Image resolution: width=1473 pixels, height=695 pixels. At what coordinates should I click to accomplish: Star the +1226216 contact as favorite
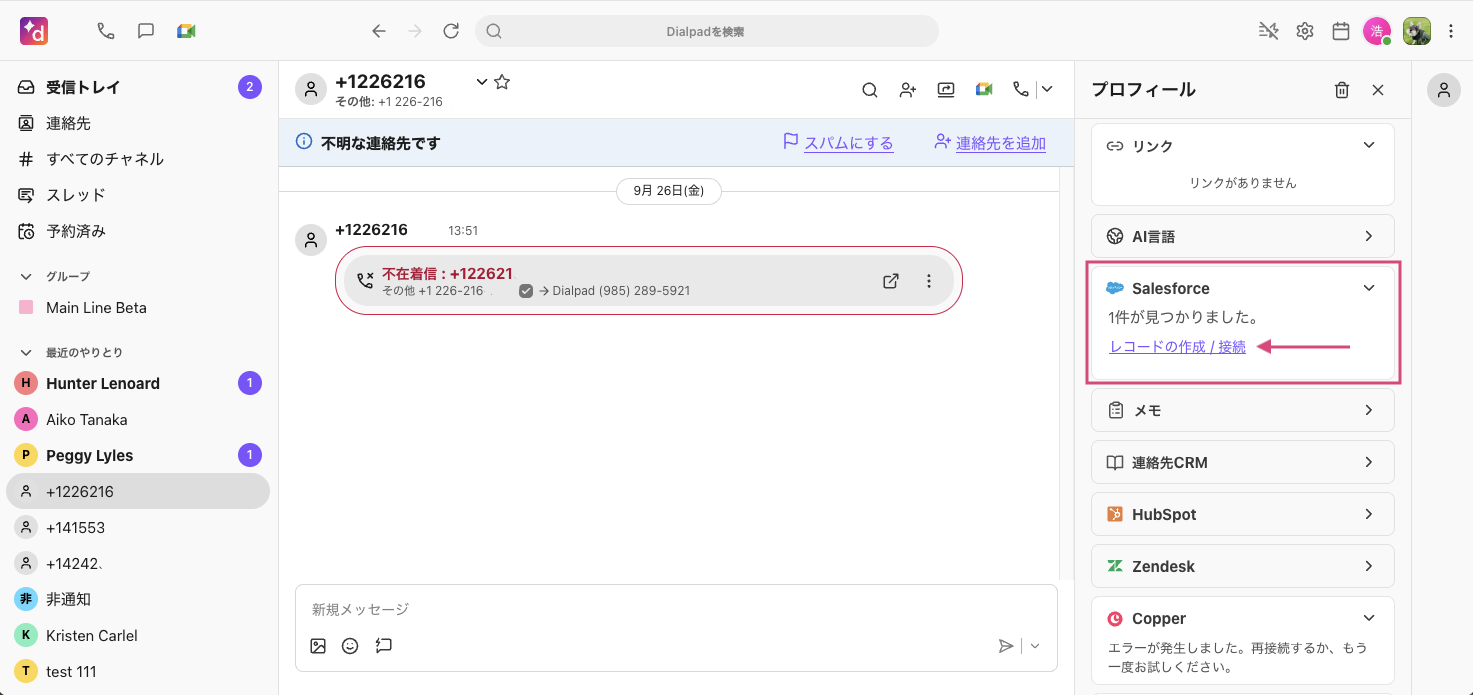tap(502, 82)
